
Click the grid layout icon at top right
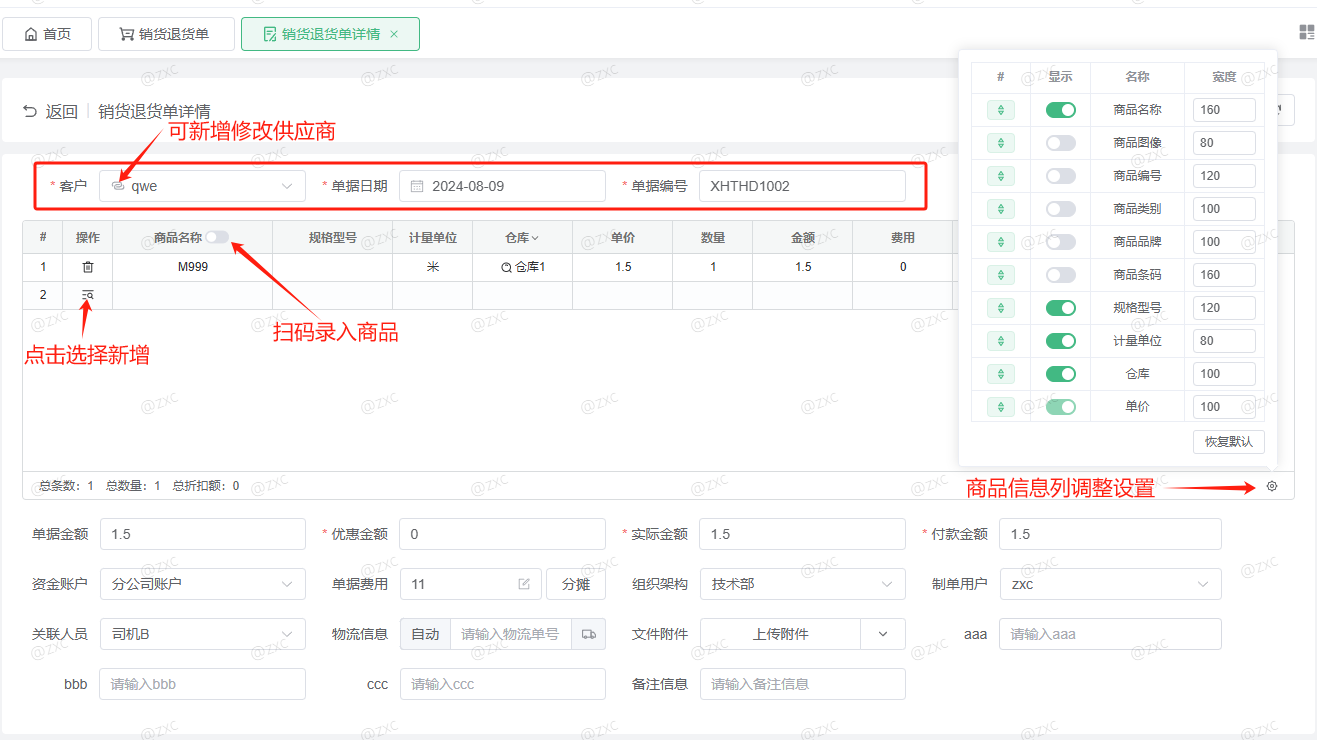coord(1306,32)
